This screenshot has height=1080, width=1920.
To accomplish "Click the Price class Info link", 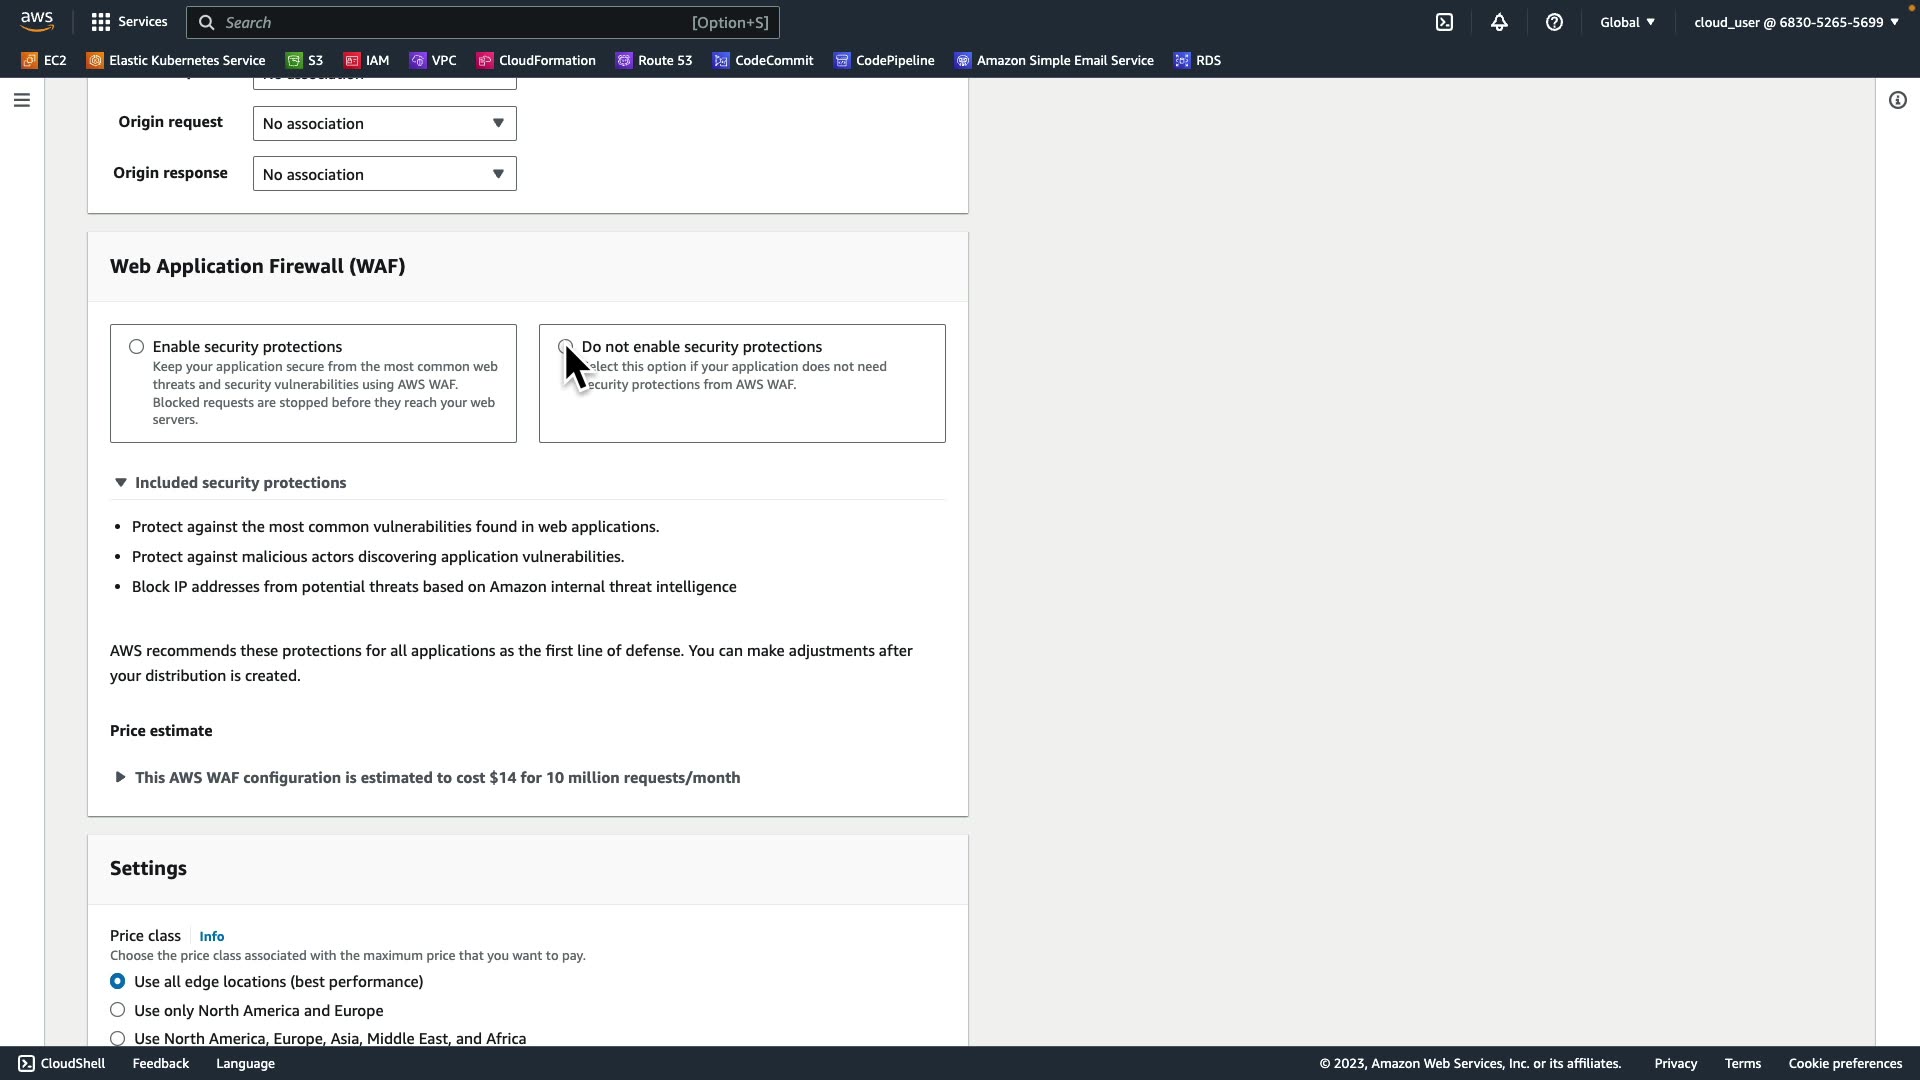I will [x=211, y=937].
